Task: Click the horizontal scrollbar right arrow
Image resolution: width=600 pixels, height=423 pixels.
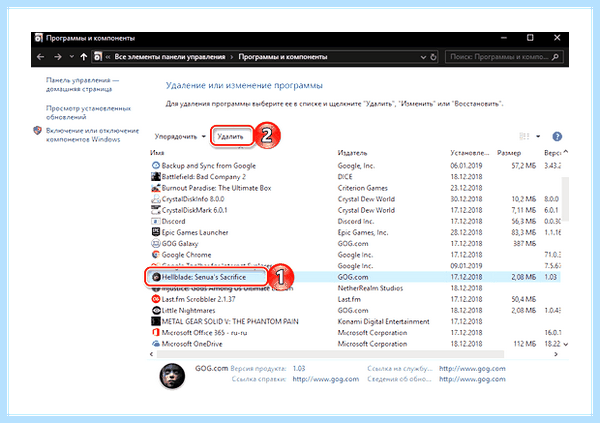Action: point(556,354)
